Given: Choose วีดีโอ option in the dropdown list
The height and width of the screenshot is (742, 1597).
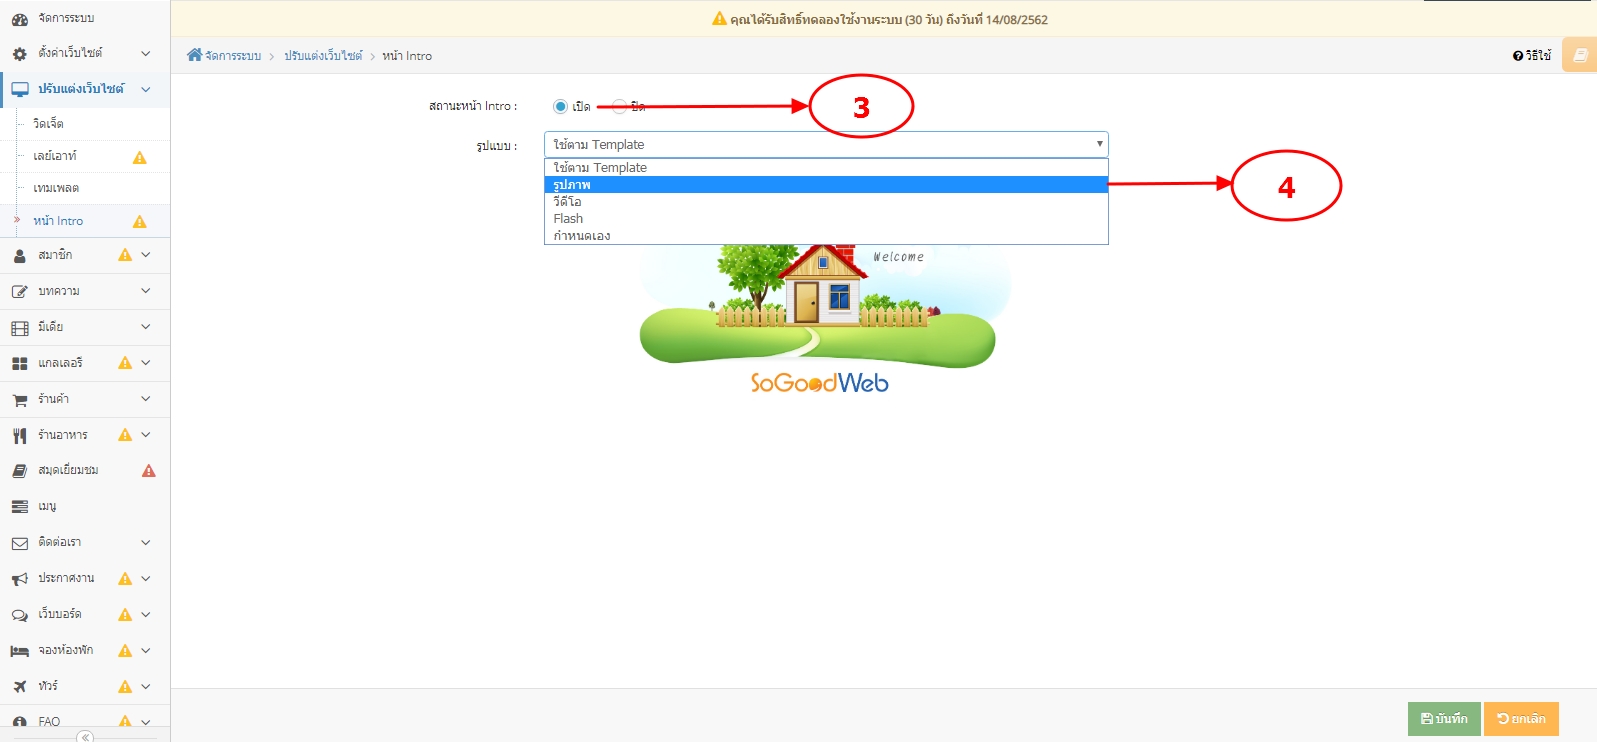Looking at the screenshot, I should coord(826,201).
